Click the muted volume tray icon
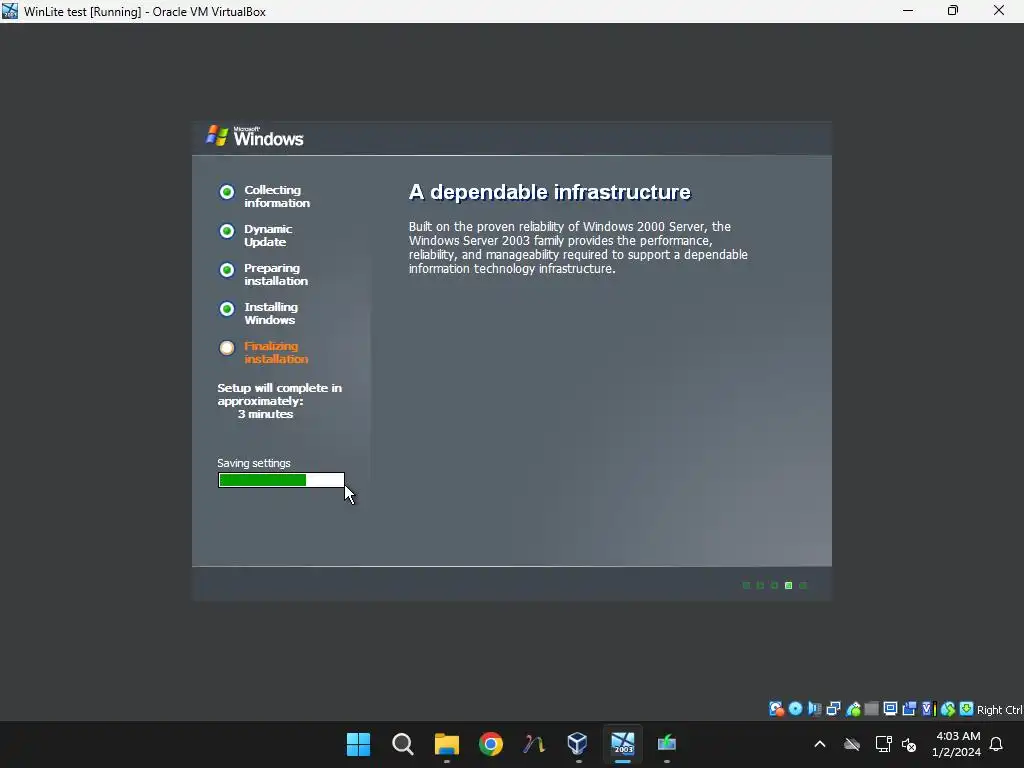 click(909, 744)
